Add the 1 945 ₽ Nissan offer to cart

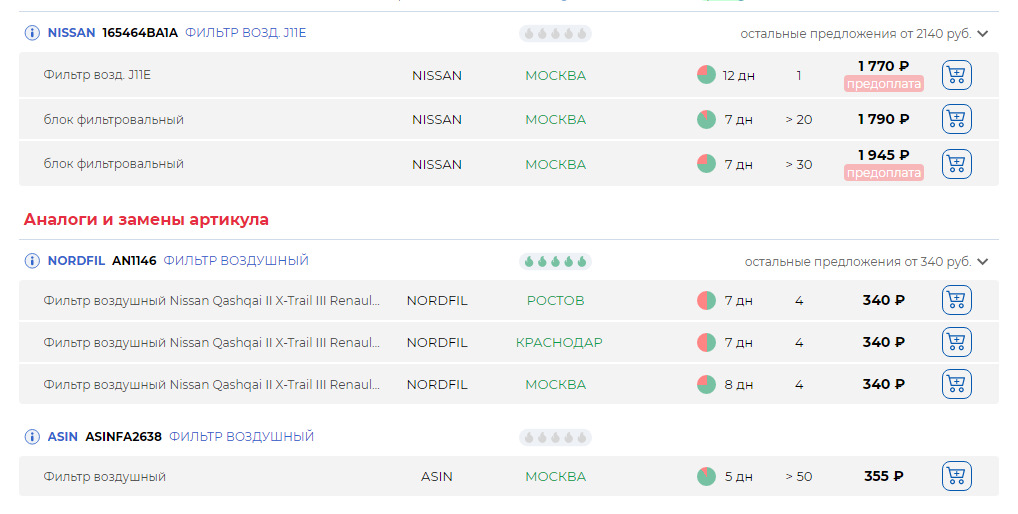point(956,164)
